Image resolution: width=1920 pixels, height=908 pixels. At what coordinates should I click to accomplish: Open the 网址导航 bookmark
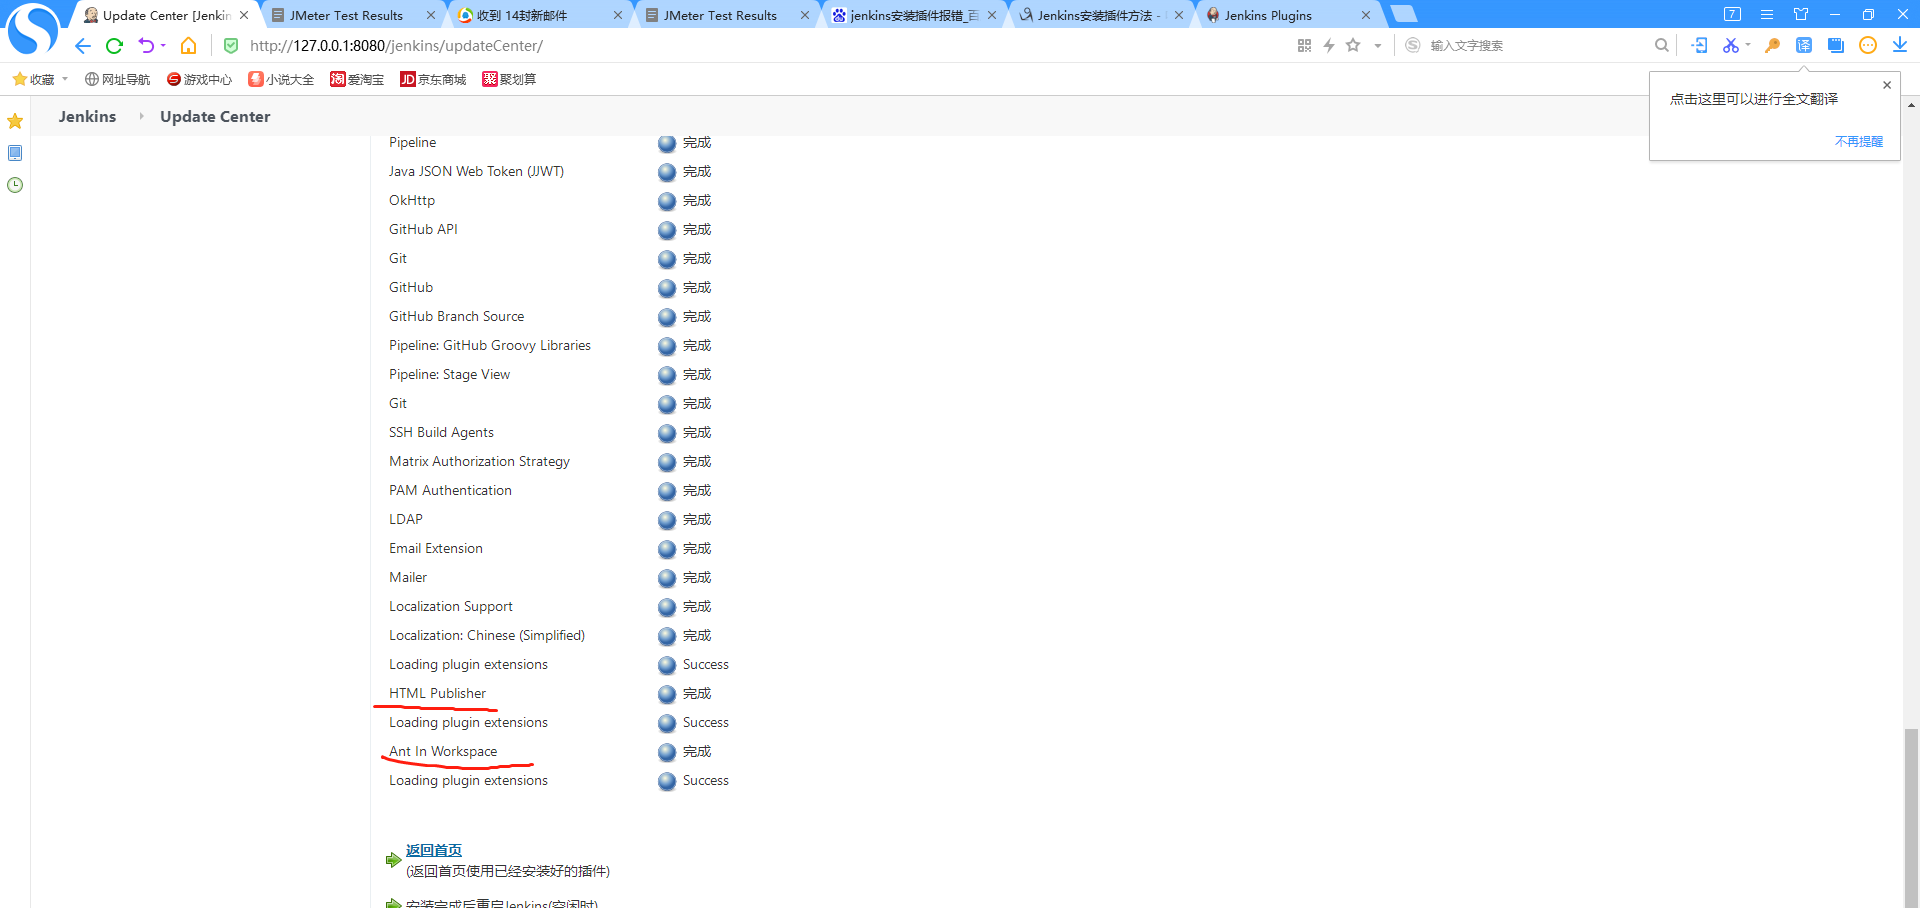117,79
